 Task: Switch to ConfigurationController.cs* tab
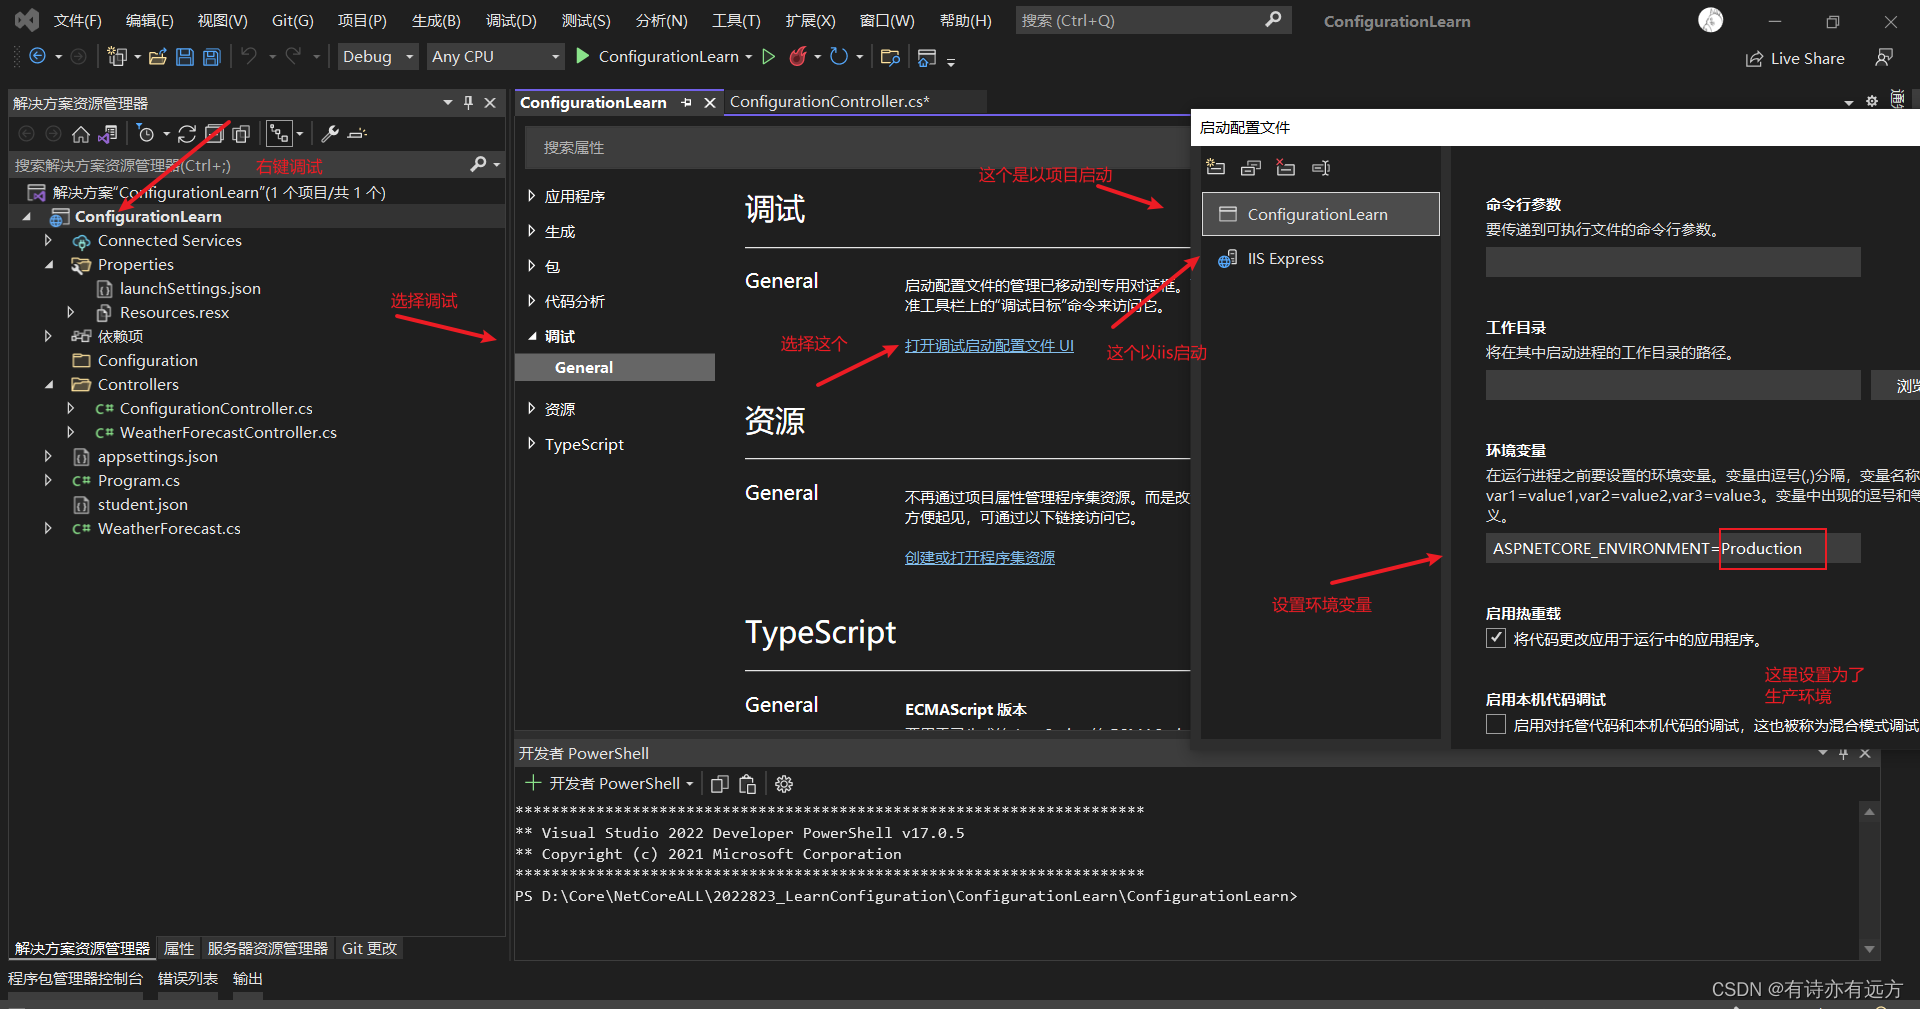(830, 102)
